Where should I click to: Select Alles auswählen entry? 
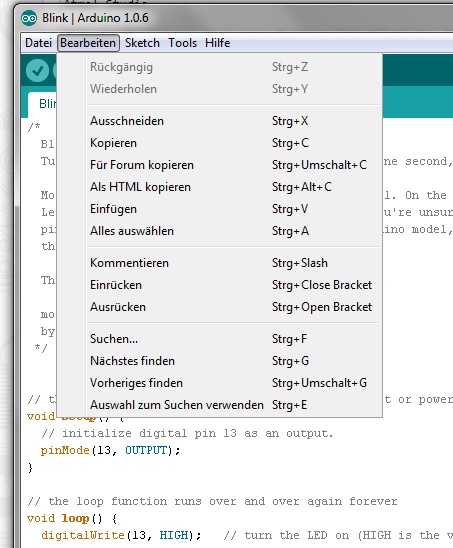(233, 231)
